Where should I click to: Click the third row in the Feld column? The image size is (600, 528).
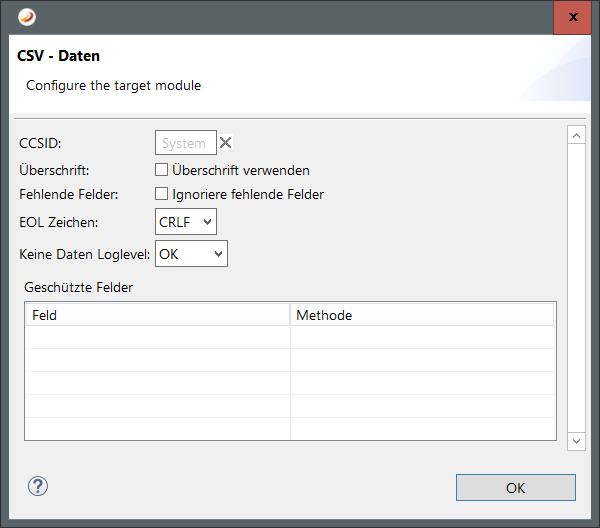click(x=157, y=384)
